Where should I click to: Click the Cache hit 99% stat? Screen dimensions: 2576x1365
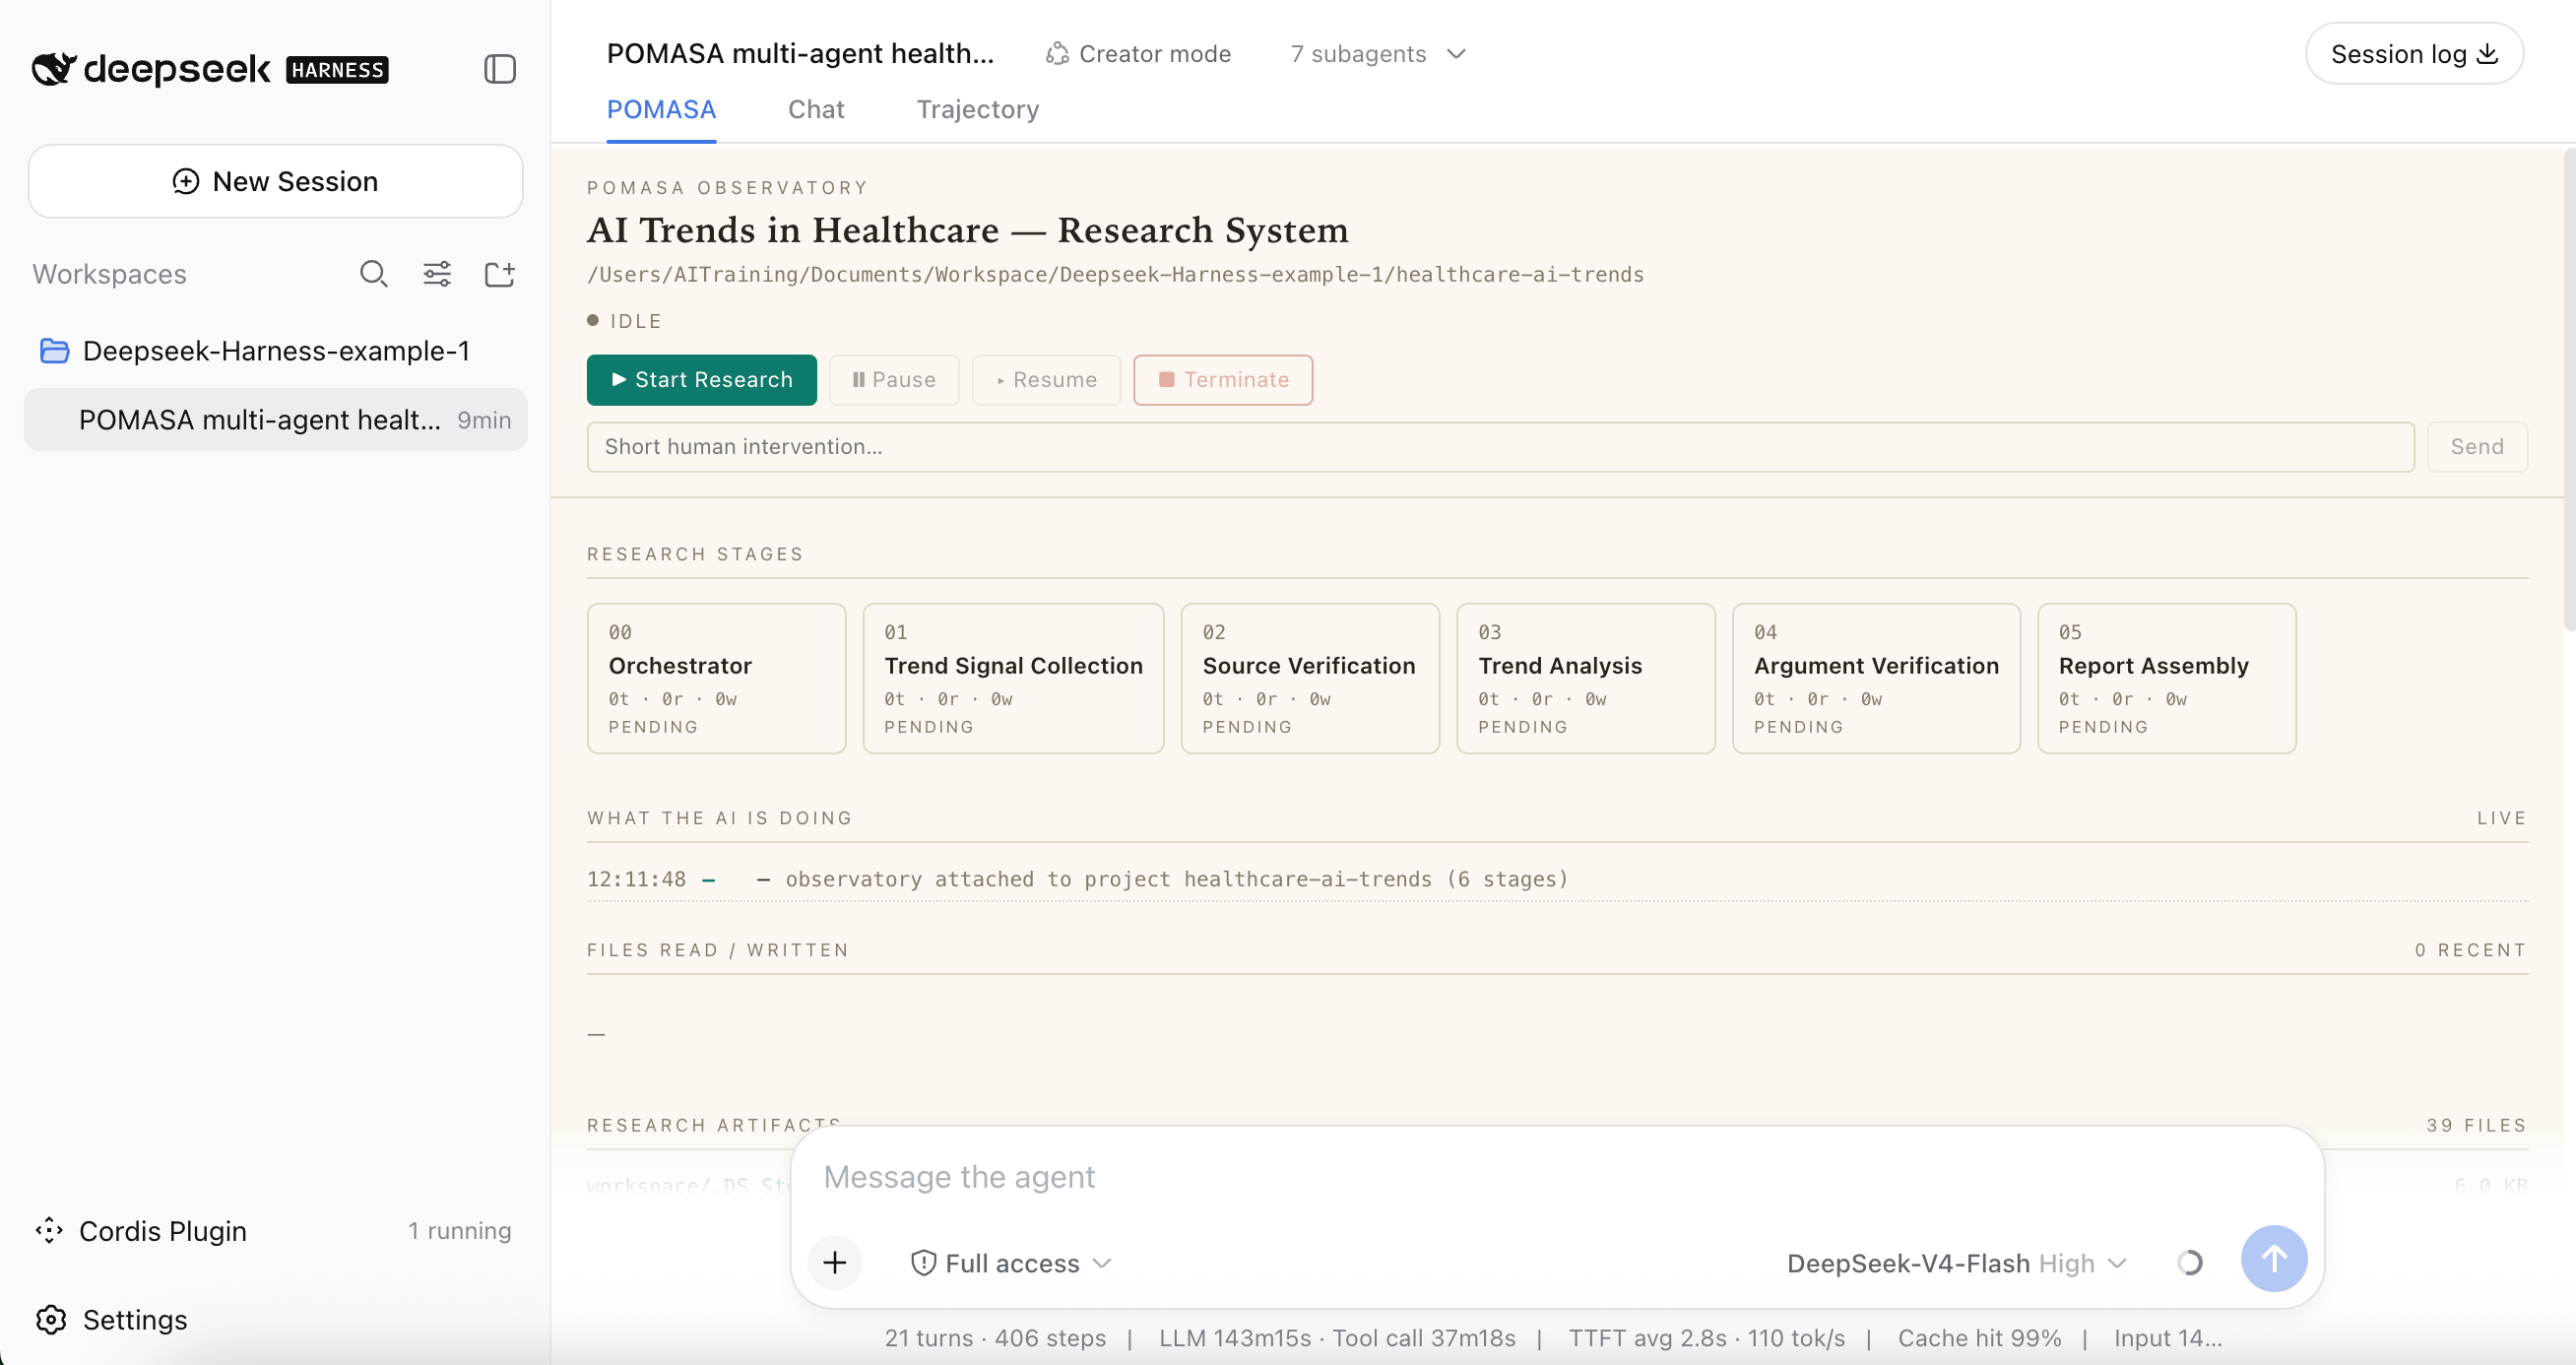1979,1338
